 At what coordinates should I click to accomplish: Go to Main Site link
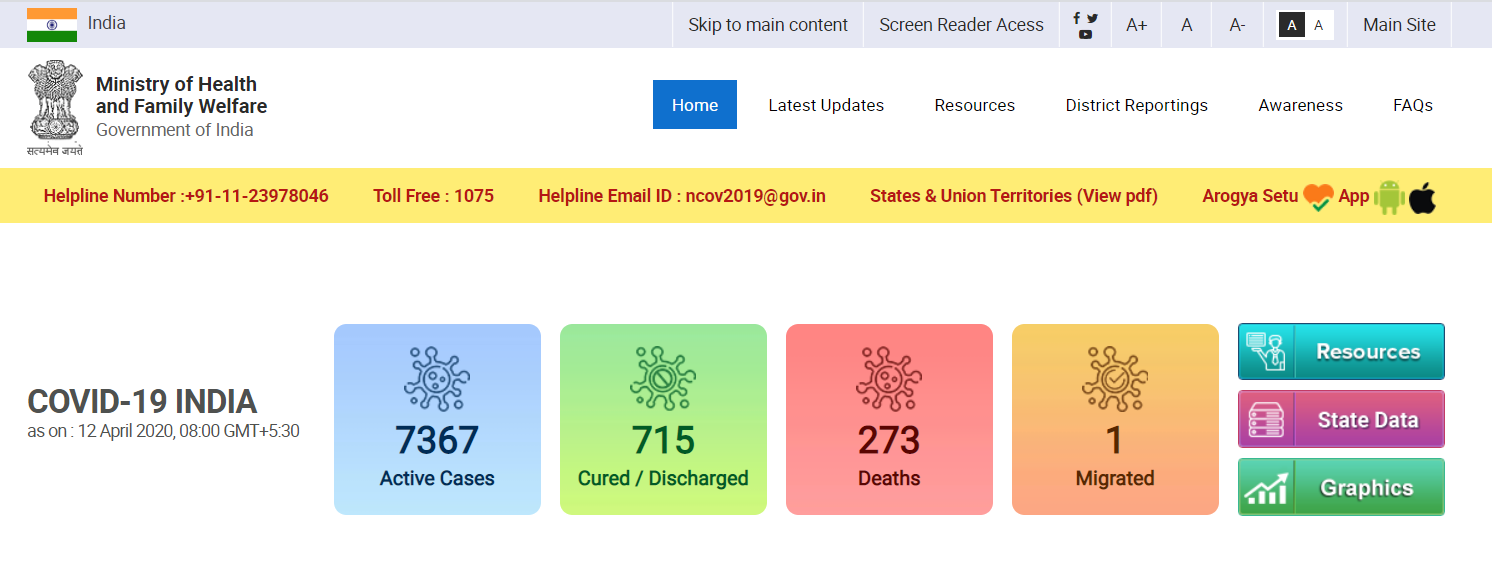(1399, 25)
